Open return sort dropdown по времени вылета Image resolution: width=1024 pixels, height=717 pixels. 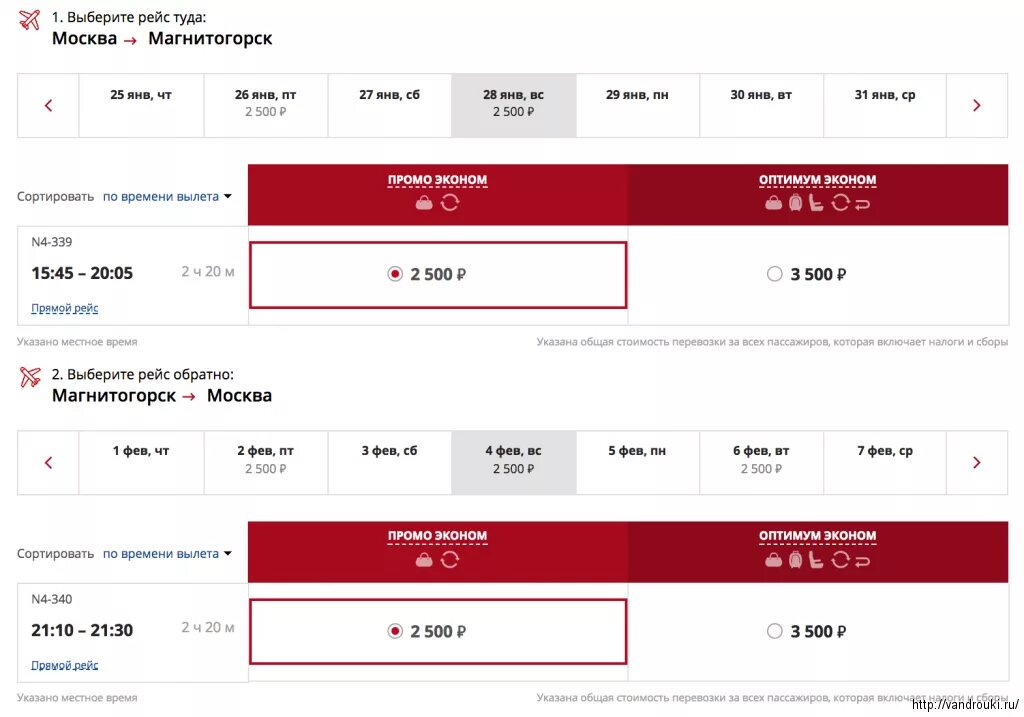(167, 553)
